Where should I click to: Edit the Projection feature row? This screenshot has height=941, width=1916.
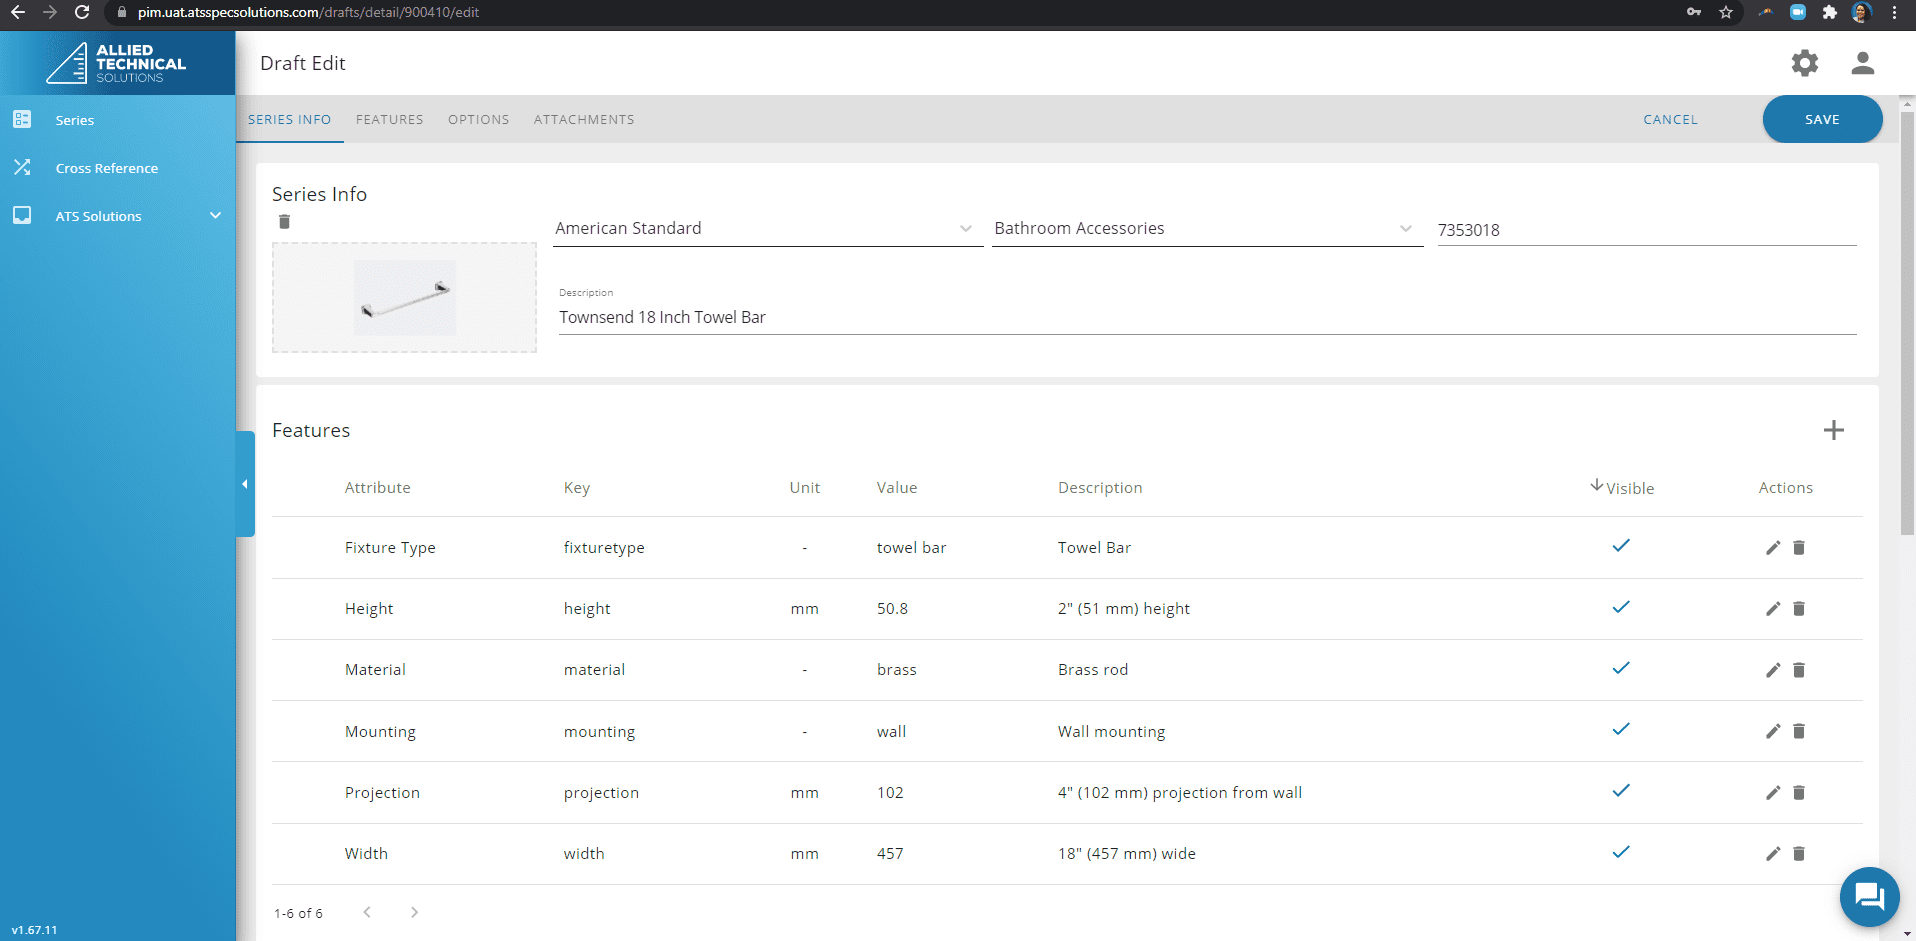(x=1773, y=793)
